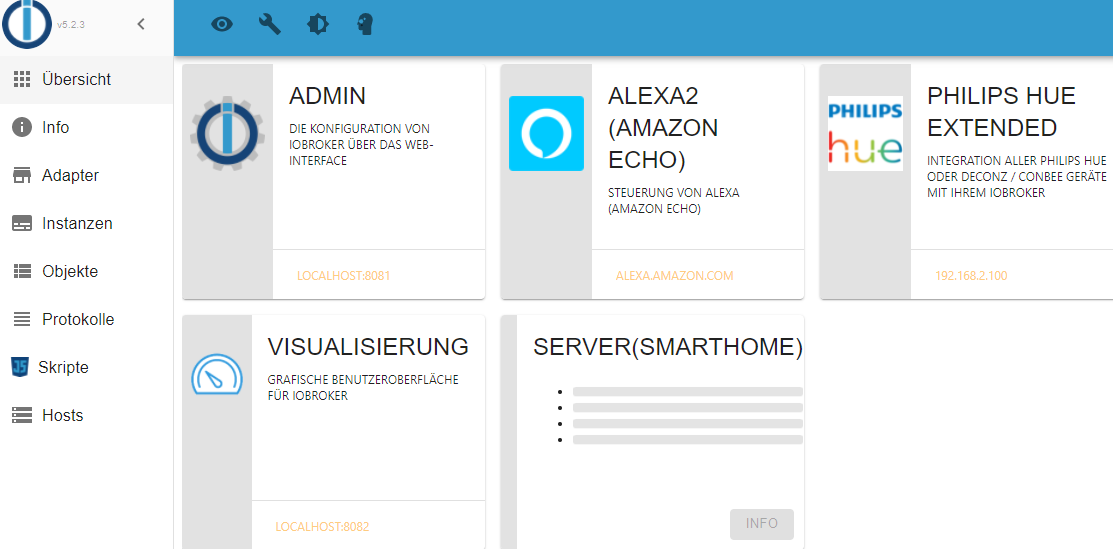Open the LOCALHOST:8082 link
The image size is (1113, 549).
click(x=322, y=527)
